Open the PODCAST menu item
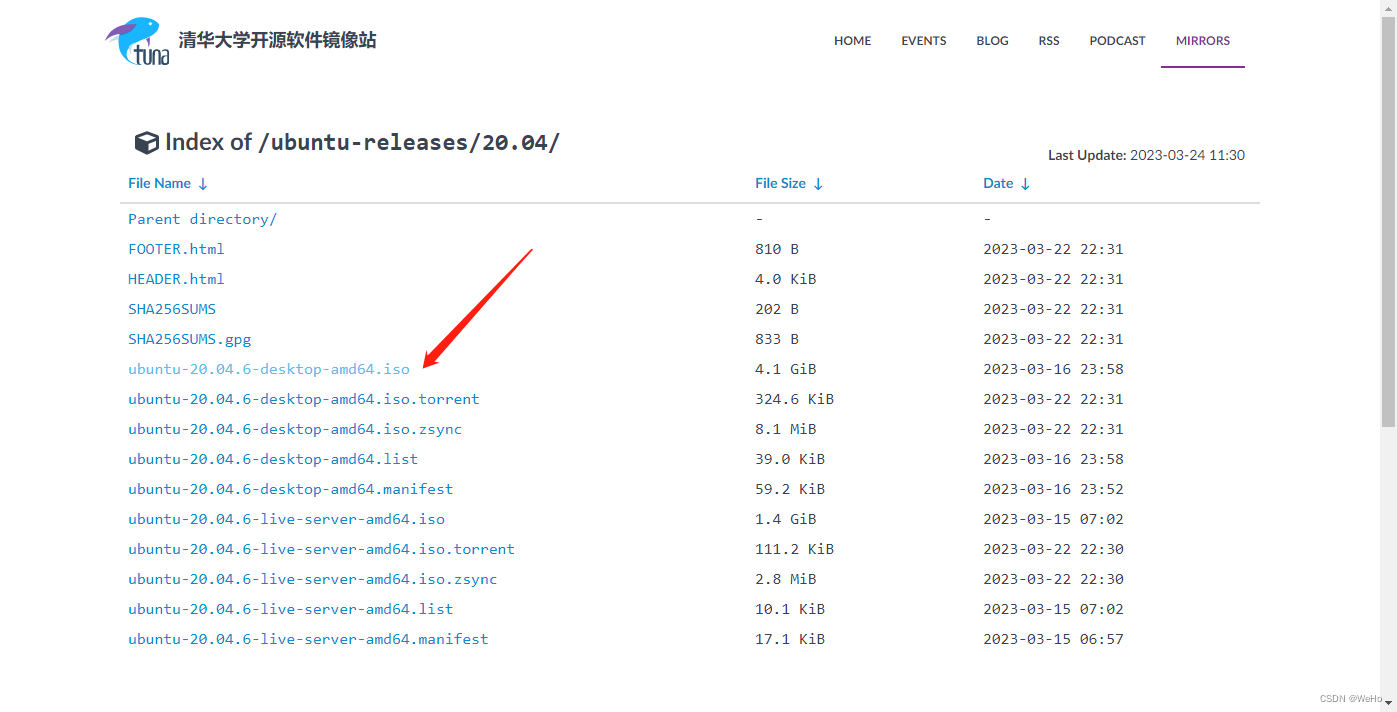 [1118, 41]
